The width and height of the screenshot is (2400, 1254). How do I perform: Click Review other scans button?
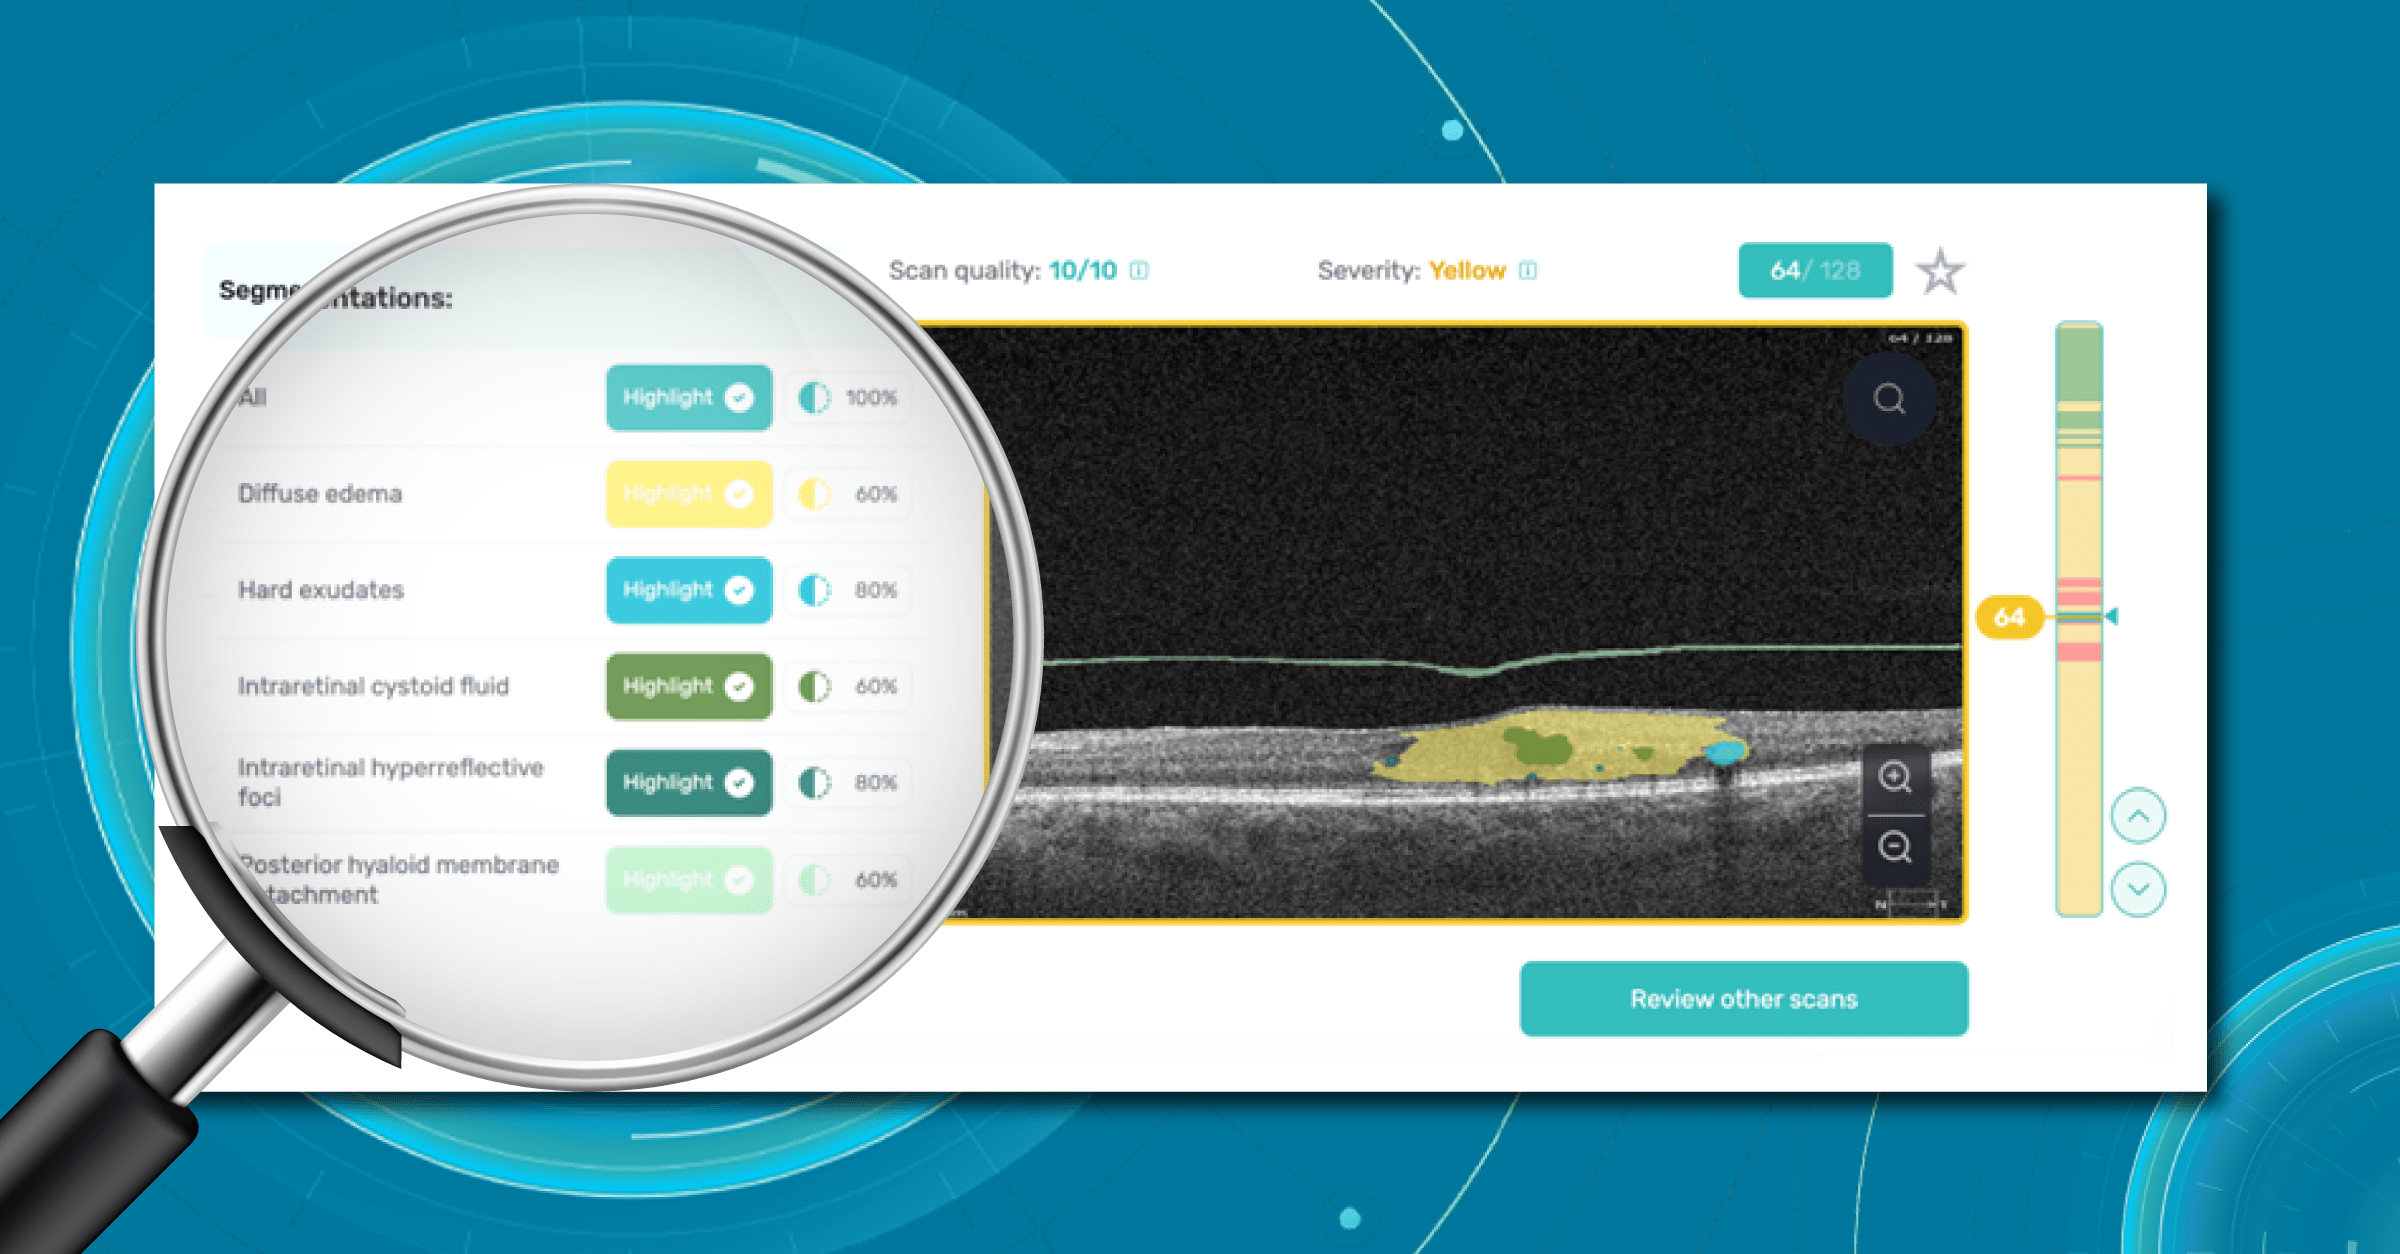(1744, 999)
